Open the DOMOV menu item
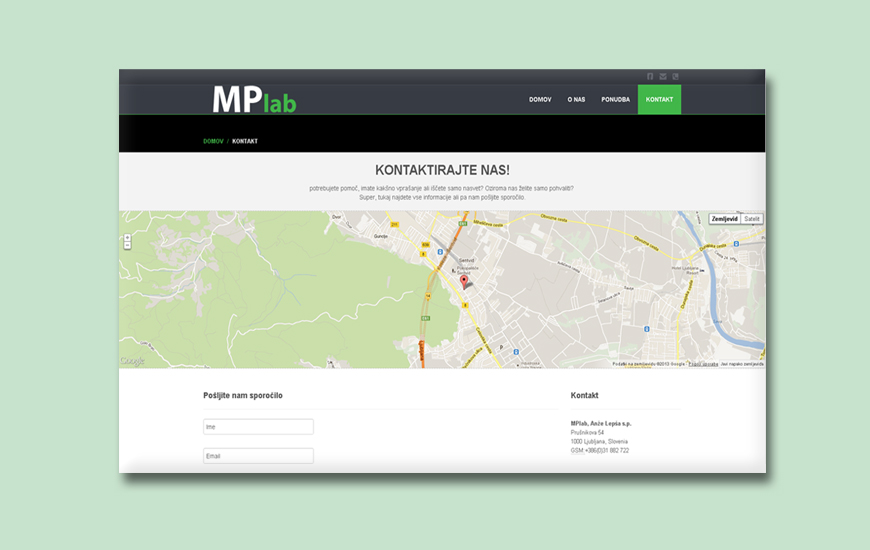Viewport: 870px width, 550px height. (x=540, y=100)
